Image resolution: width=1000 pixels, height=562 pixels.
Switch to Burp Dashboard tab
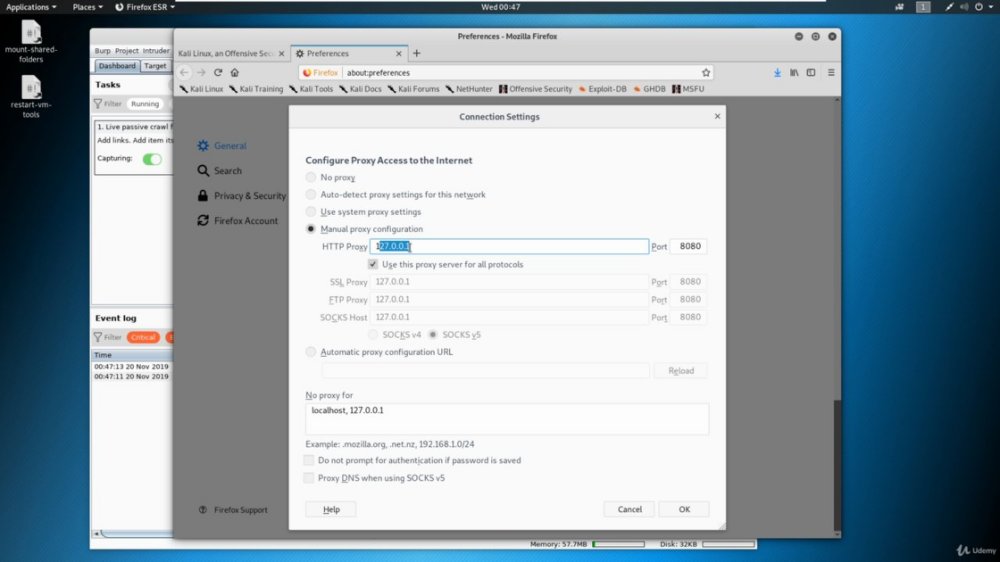pos(117,66)
